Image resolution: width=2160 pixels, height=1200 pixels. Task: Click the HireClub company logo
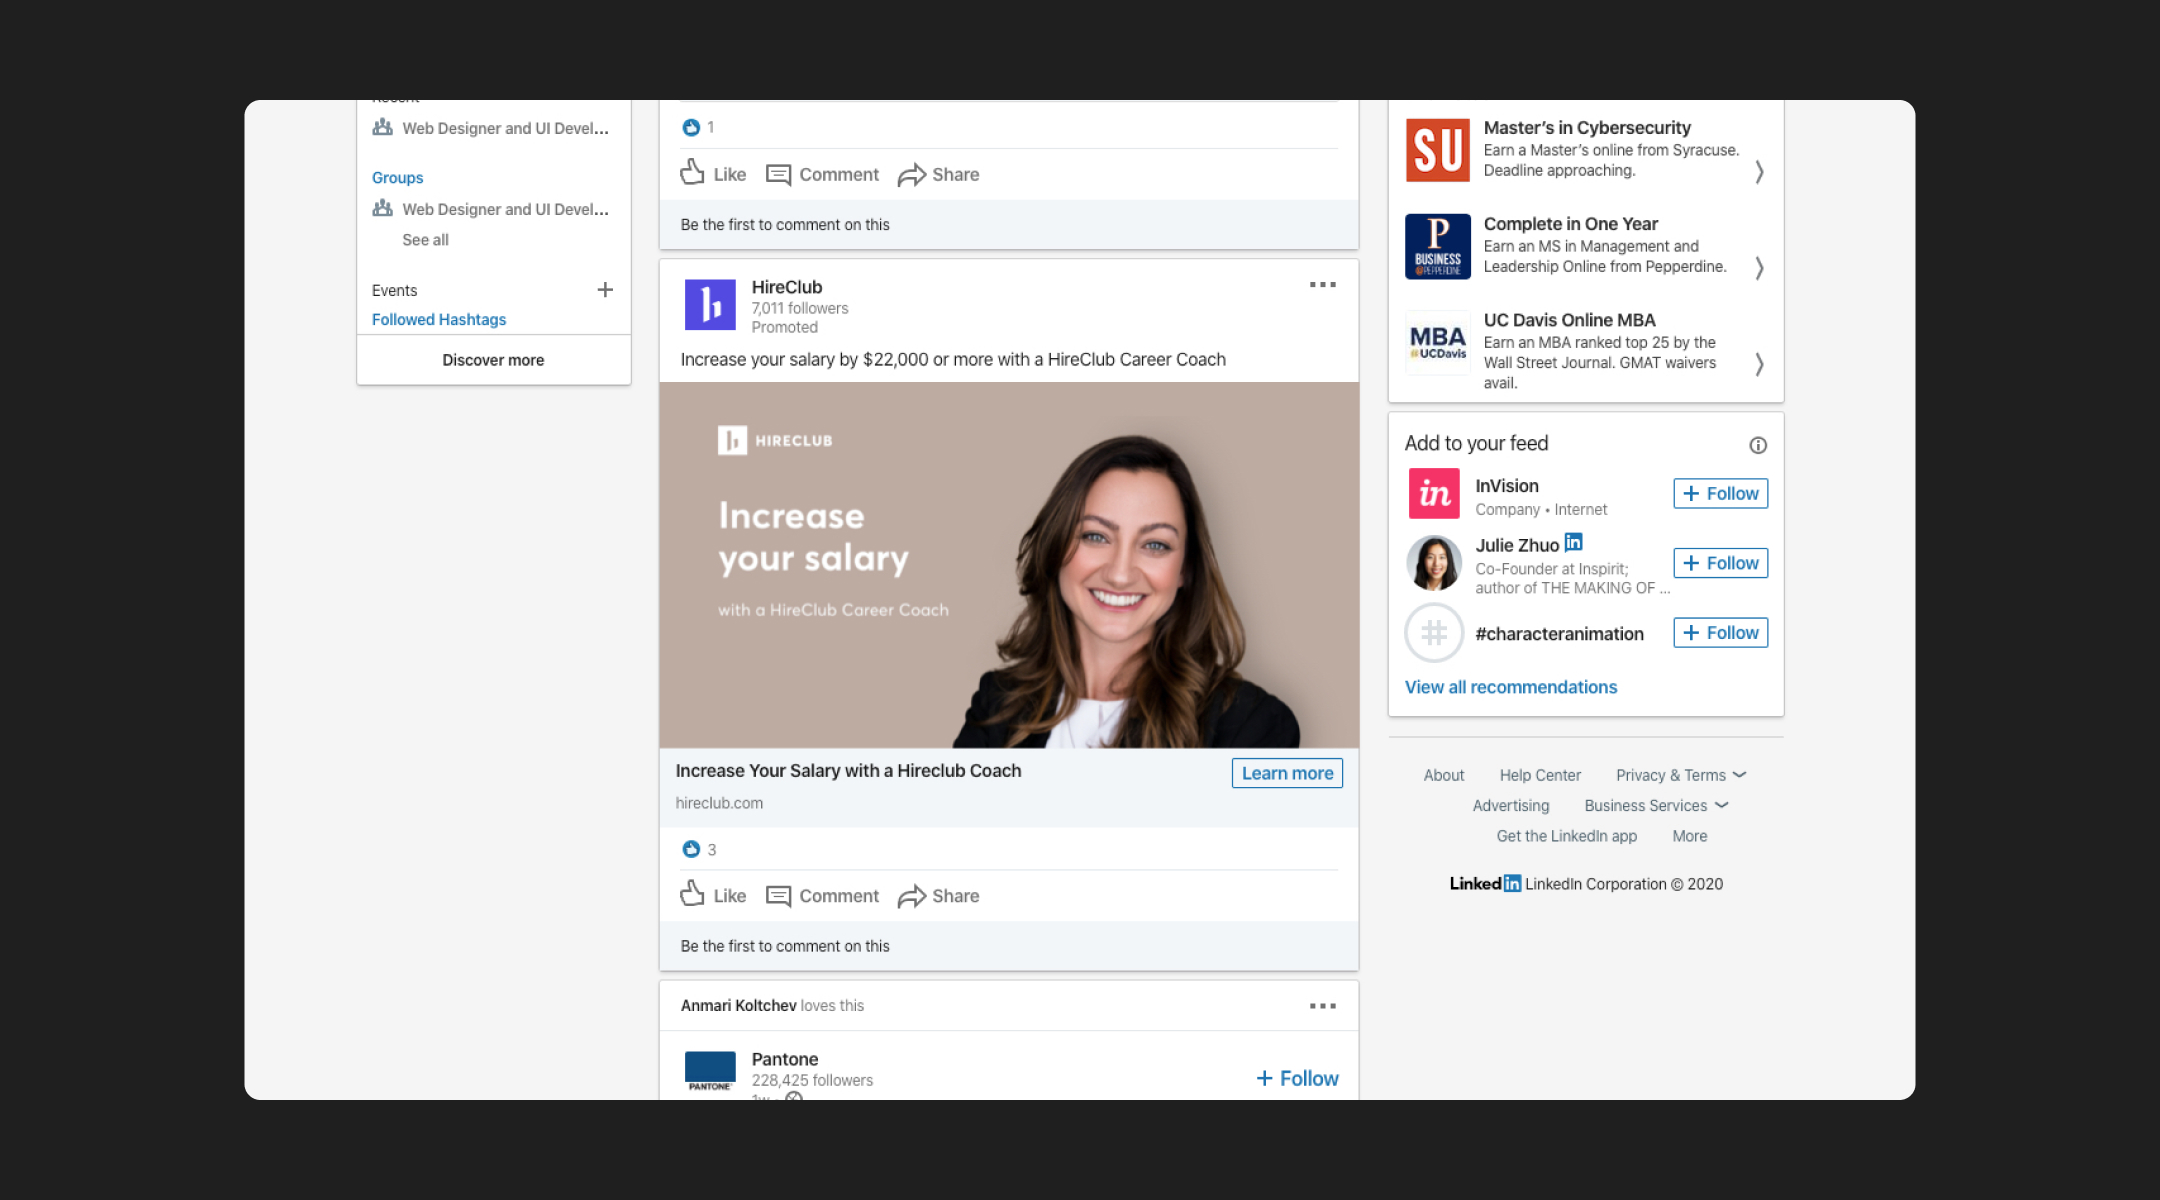710,305
